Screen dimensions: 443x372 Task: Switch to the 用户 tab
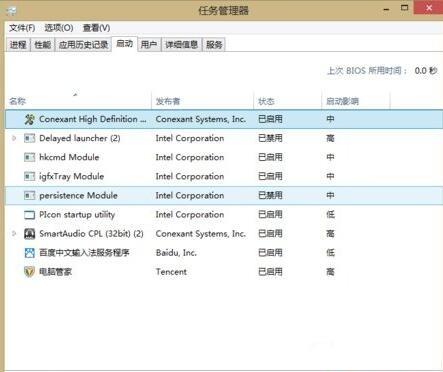point(149,45)
